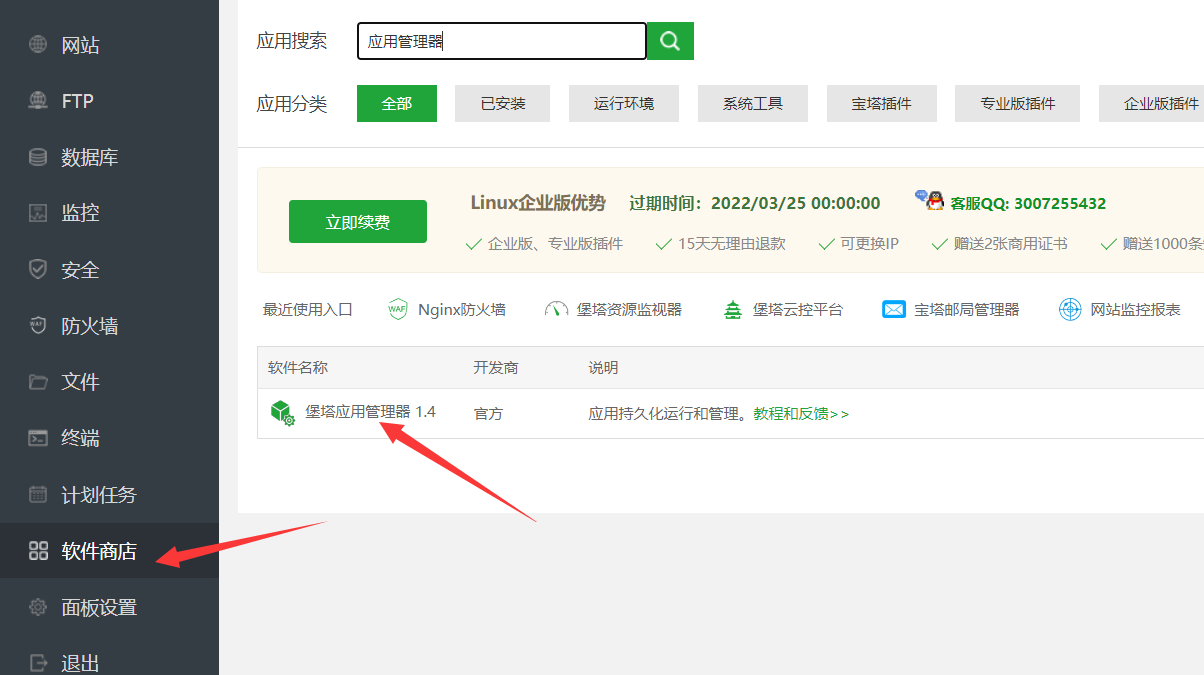Click the database icon beside 数据库
The height and width of the screenshot is (675, 1204).
[38, 157]
